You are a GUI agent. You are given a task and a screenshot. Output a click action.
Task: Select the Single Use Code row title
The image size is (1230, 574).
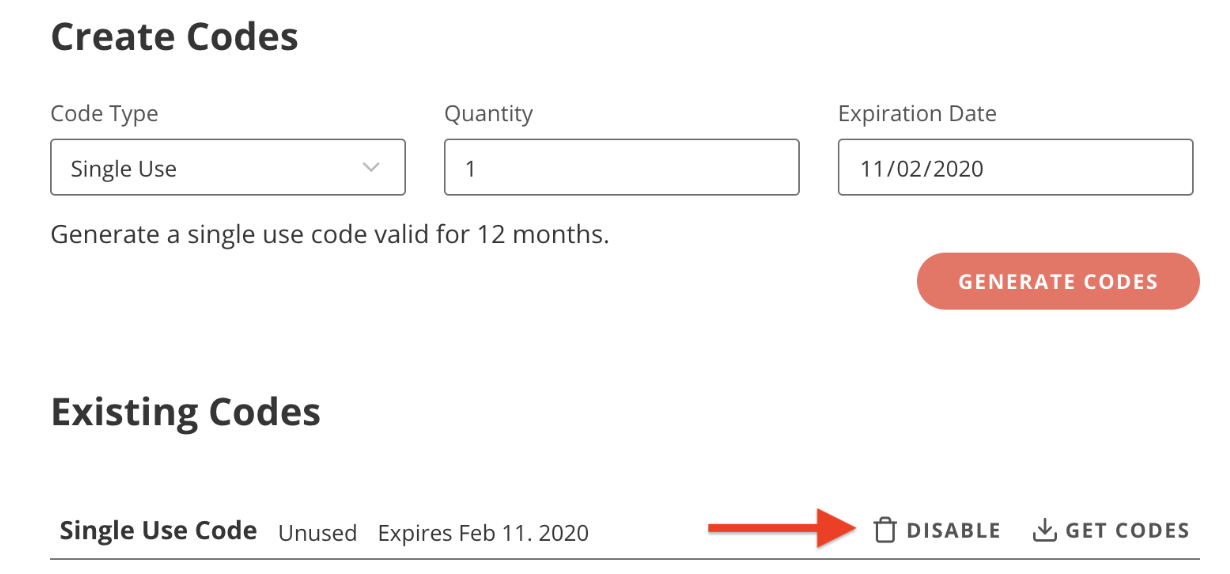click(x=158, y=530)
